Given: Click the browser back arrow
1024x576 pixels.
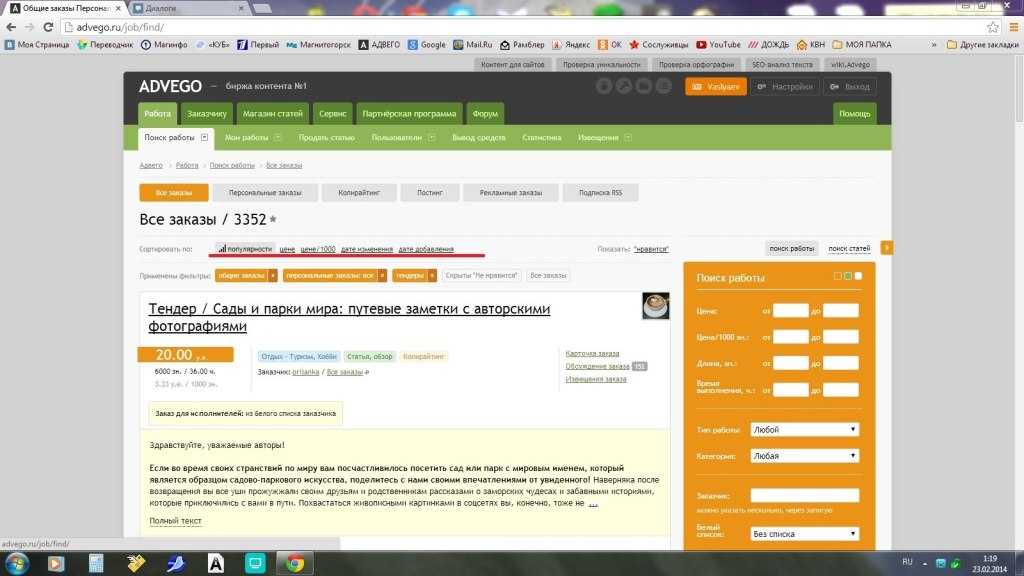Looking at the screenshot, I should point(11,27).
